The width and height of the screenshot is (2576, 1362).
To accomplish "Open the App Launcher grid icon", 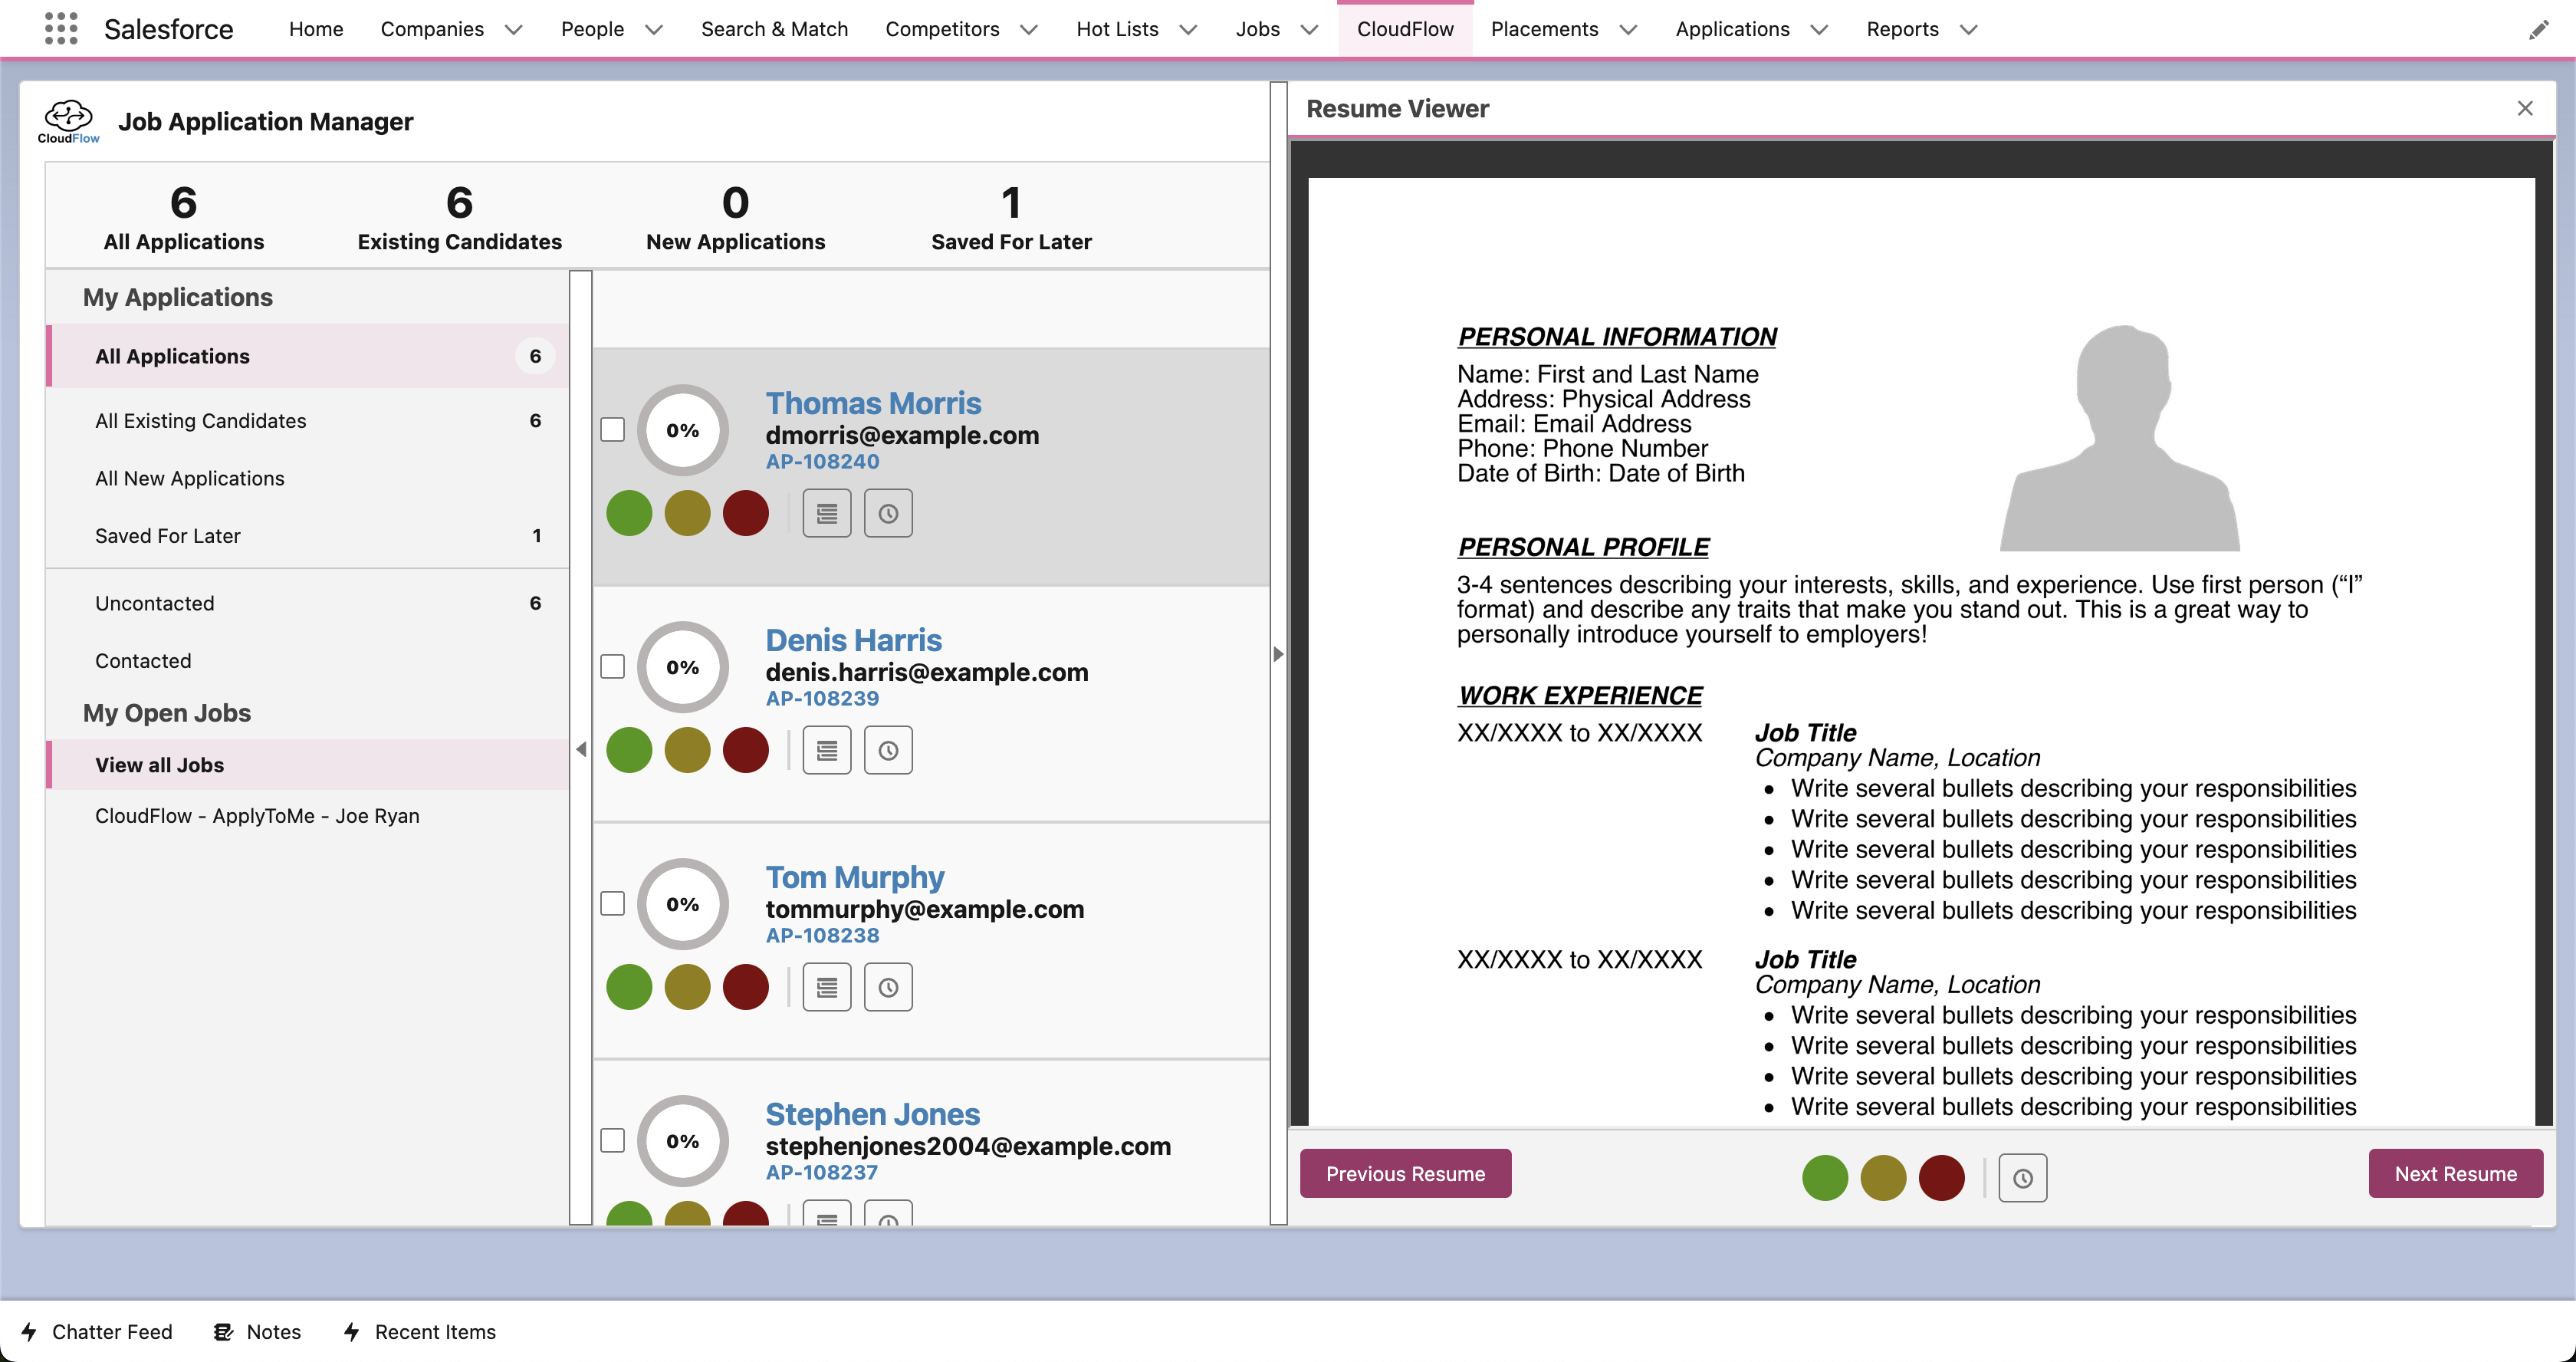I will tap(61, 29).
